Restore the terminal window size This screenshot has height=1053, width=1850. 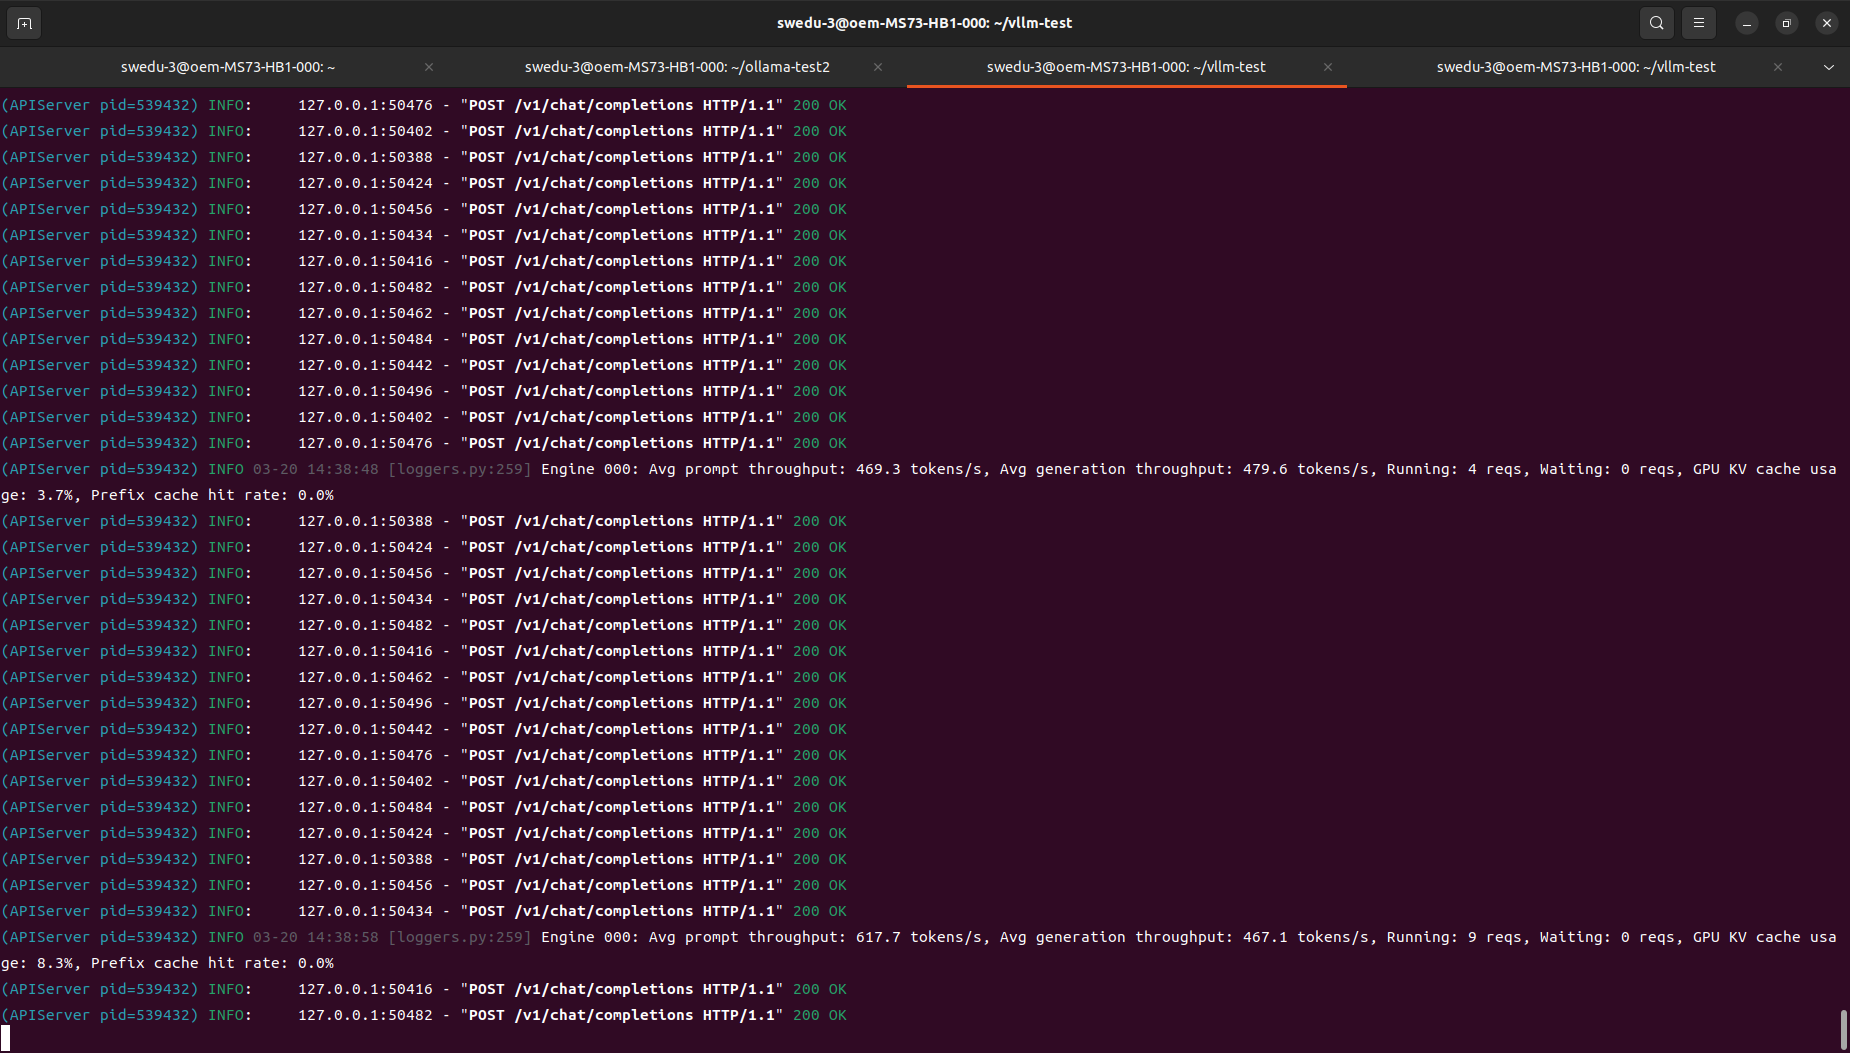pyautogui.click(x=1787, y=23)
